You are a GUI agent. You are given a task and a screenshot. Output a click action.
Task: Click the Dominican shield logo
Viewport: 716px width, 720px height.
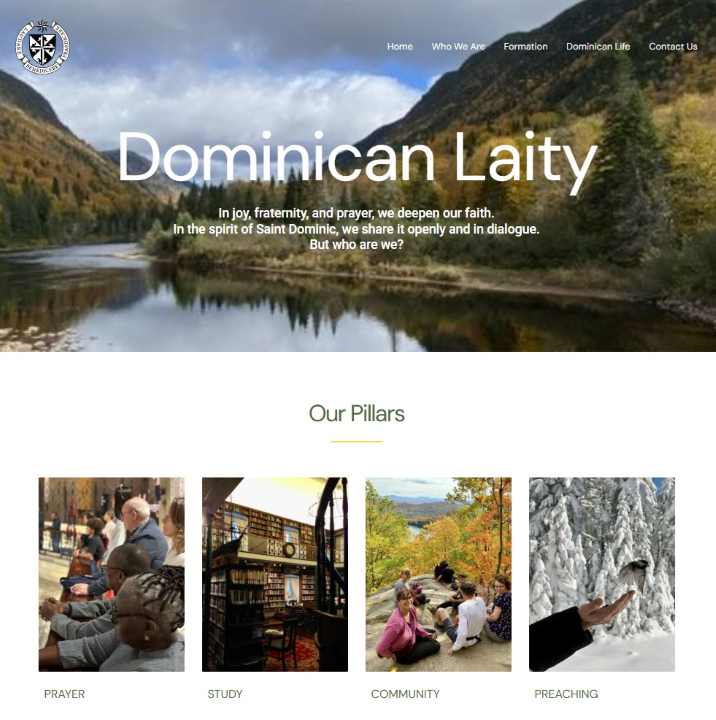(x=43, y=47)
